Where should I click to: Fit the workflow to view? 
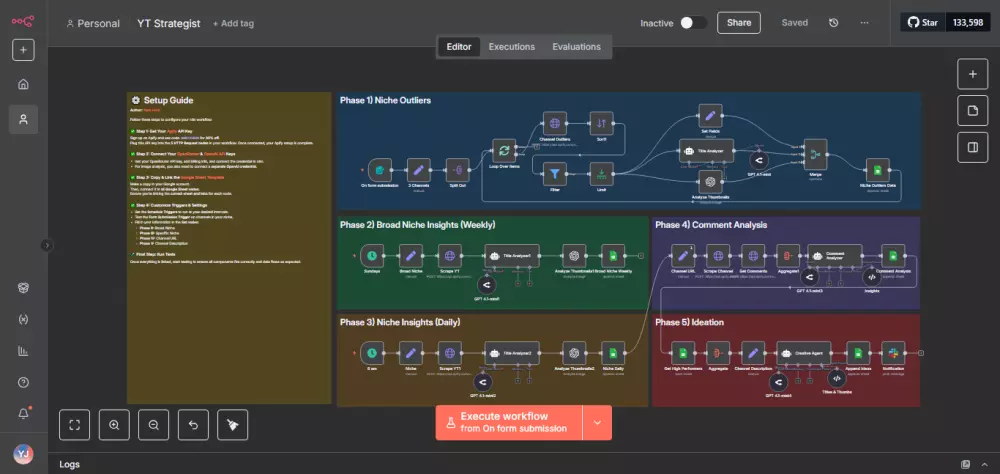[x=75, y=425]
